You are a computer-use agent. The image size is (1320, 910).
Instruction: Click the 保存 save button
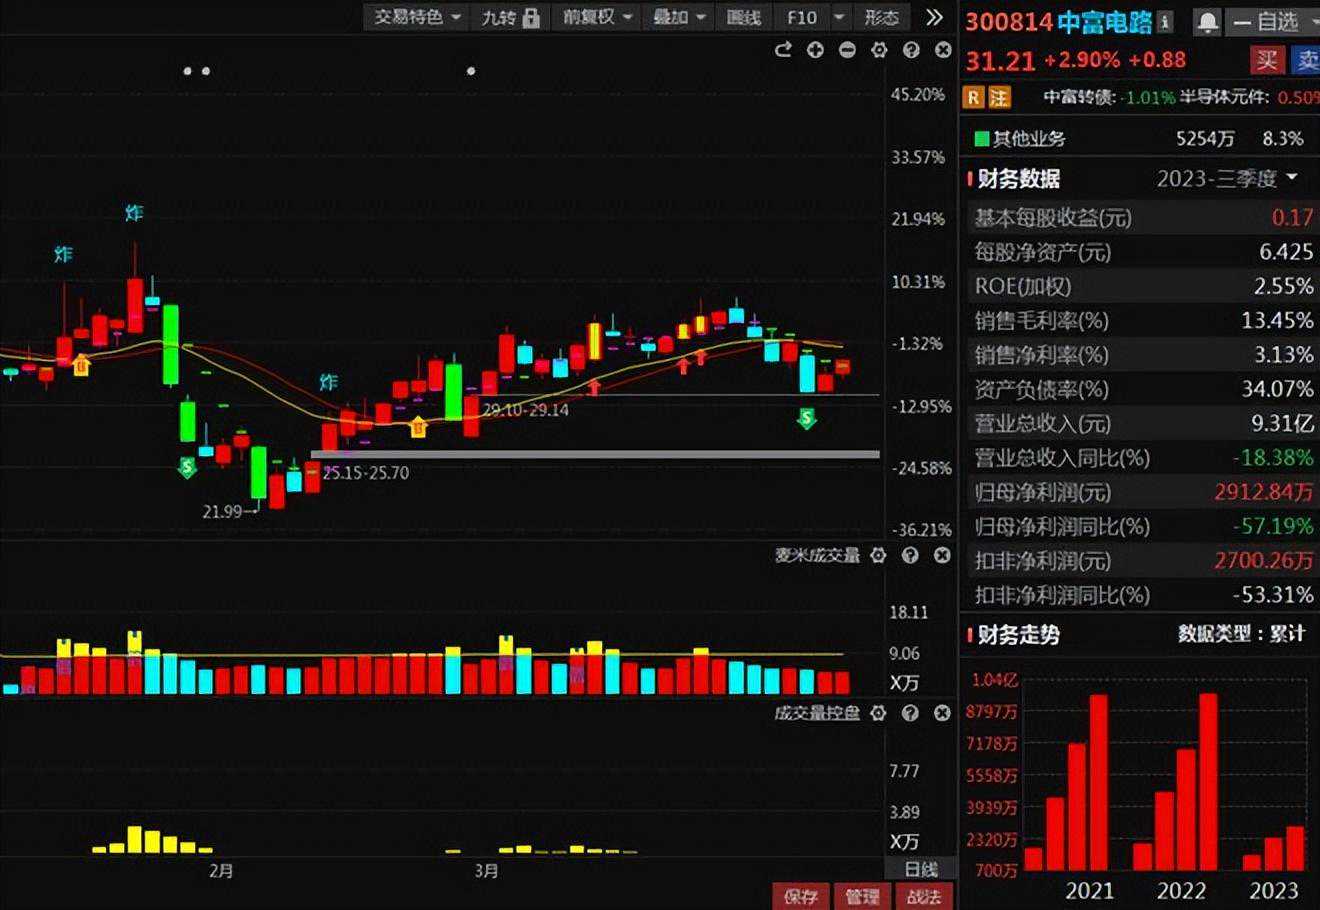(x=801, y=896)
